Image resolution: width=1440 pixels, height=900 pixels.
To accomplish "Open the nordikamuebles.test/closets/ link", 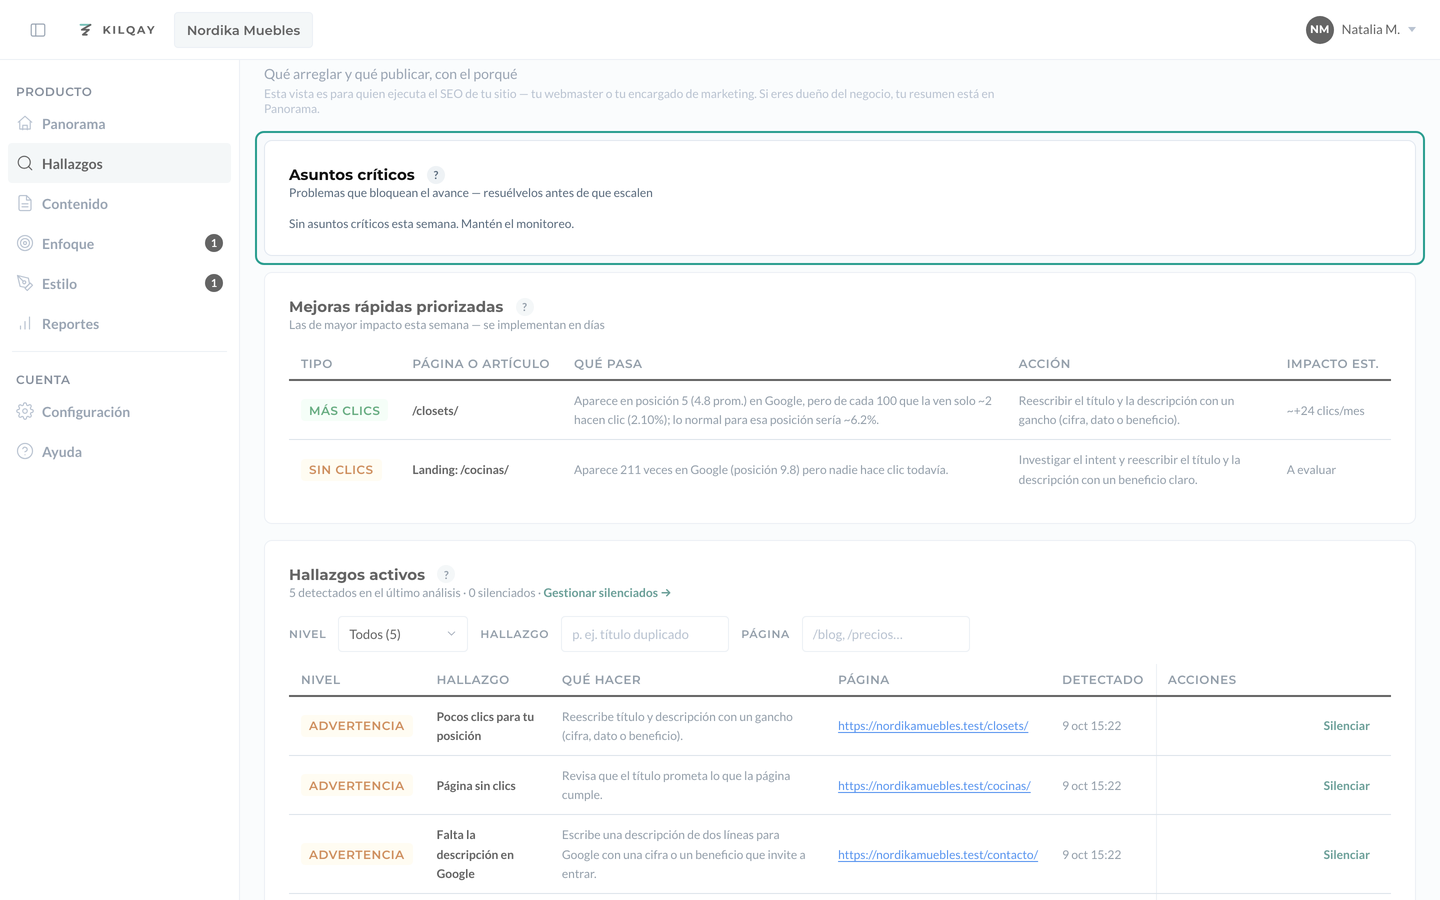I will pyautogui.click(x=933, y=726).
